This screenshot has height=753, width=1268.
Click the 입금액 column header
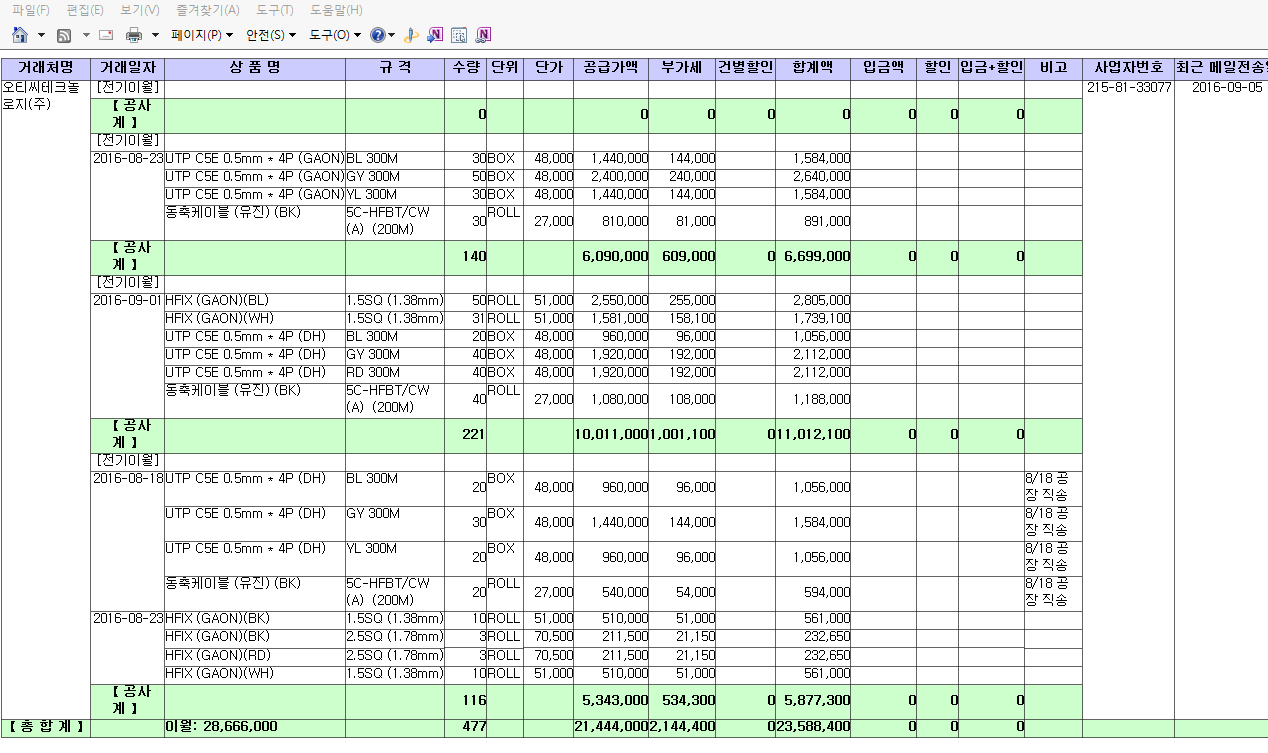[x=883, y=68]
